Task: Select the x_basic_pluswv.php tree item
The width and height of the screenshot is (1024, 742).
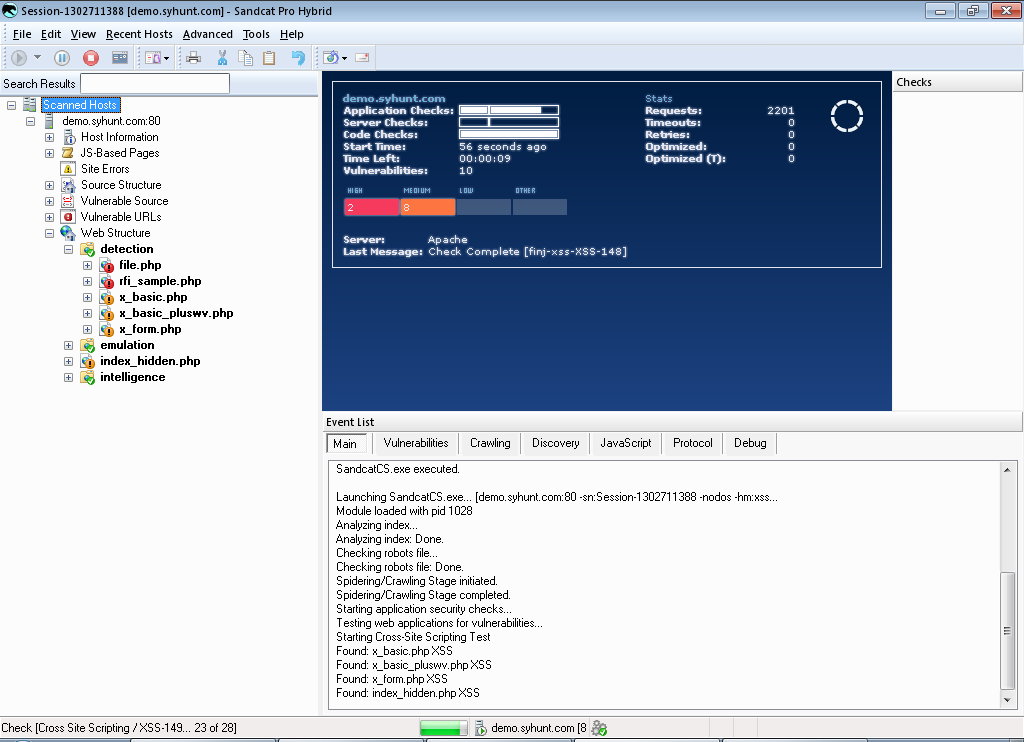Action: point(176,314)
